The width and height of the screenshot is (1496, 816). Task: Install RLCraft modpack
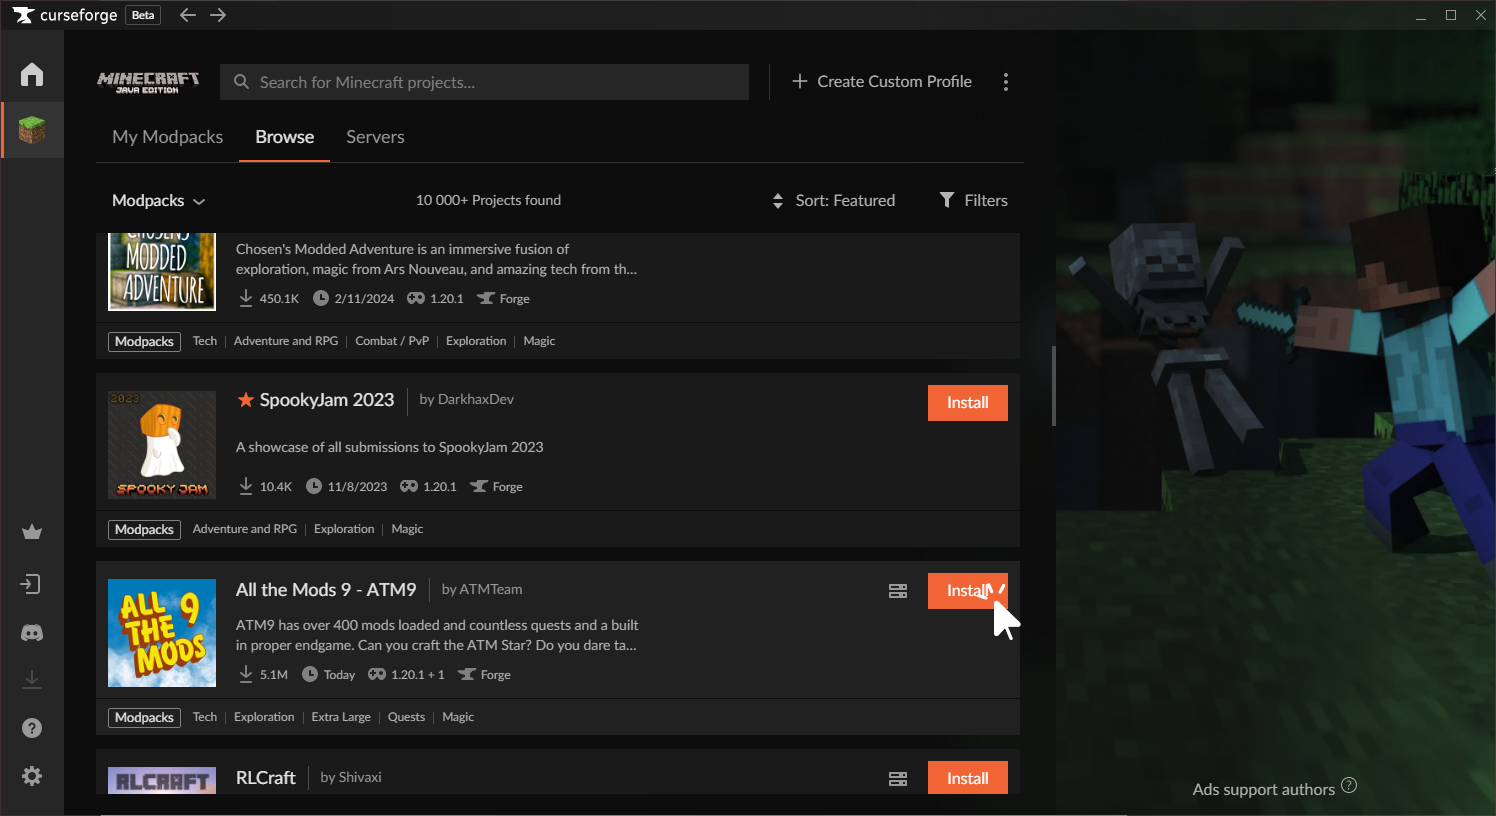pos(968,778)
